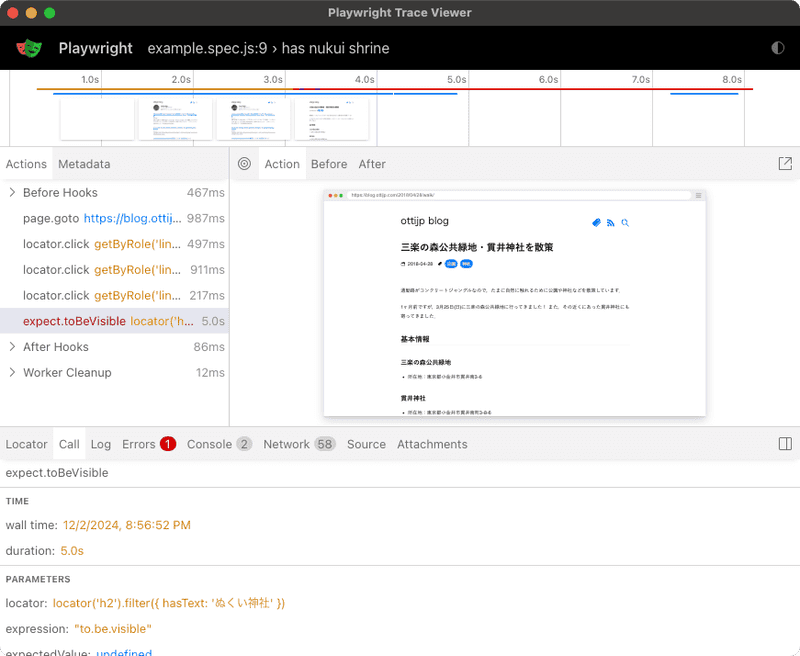Click the 5.0s timeline marker
Image resolution: width=800 pixels, height=656 pixels.
click(x=457, y=80)
